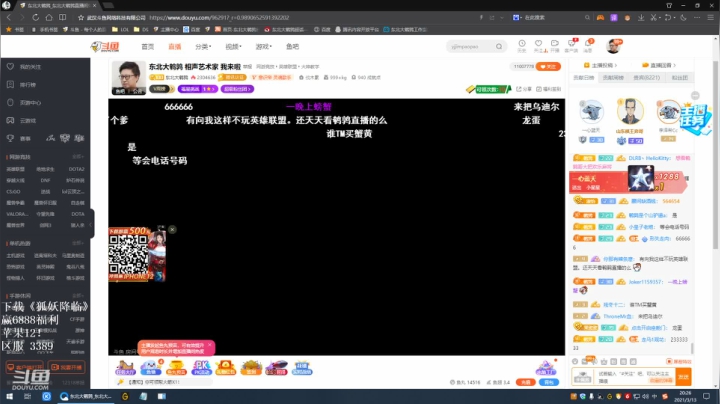Image resolution: width=720 pixels, height=404 pixels.
Task: Open the emoji icon below chat
Action: pos(575,362)
